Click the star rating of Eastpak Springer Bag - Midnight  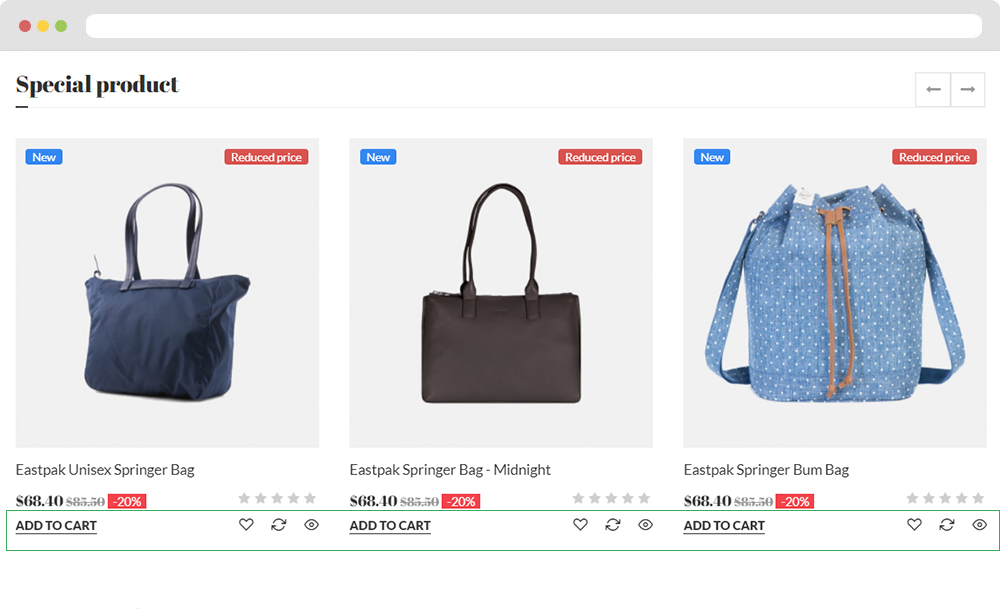tap(612, 498)
